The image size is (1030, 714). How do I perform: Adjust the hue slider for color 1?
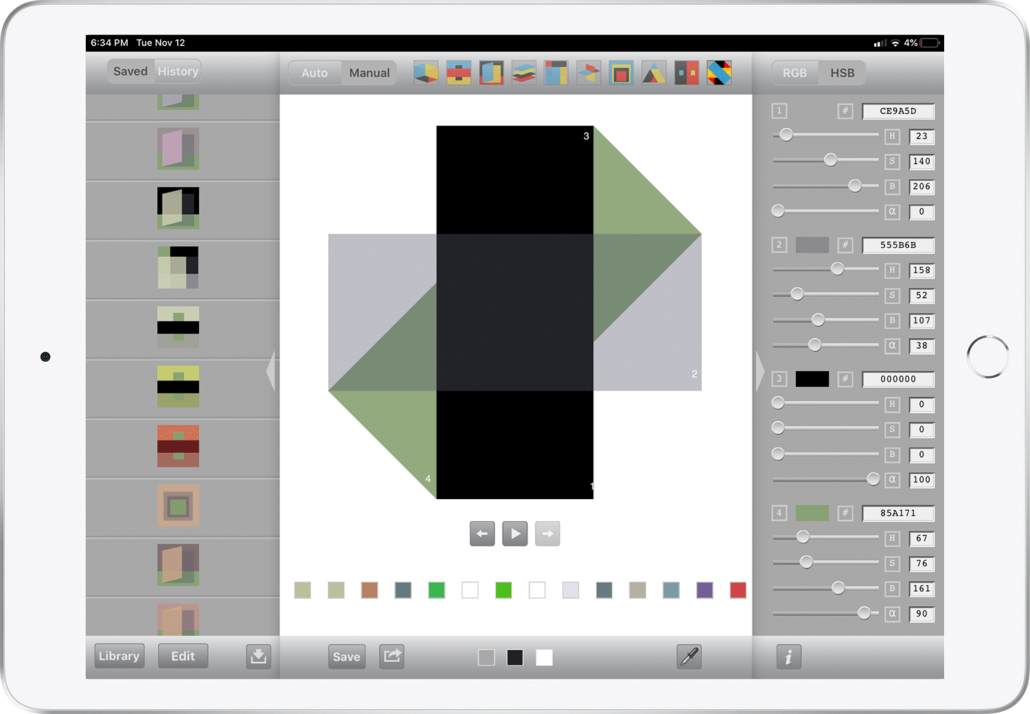tap(825, 135)
